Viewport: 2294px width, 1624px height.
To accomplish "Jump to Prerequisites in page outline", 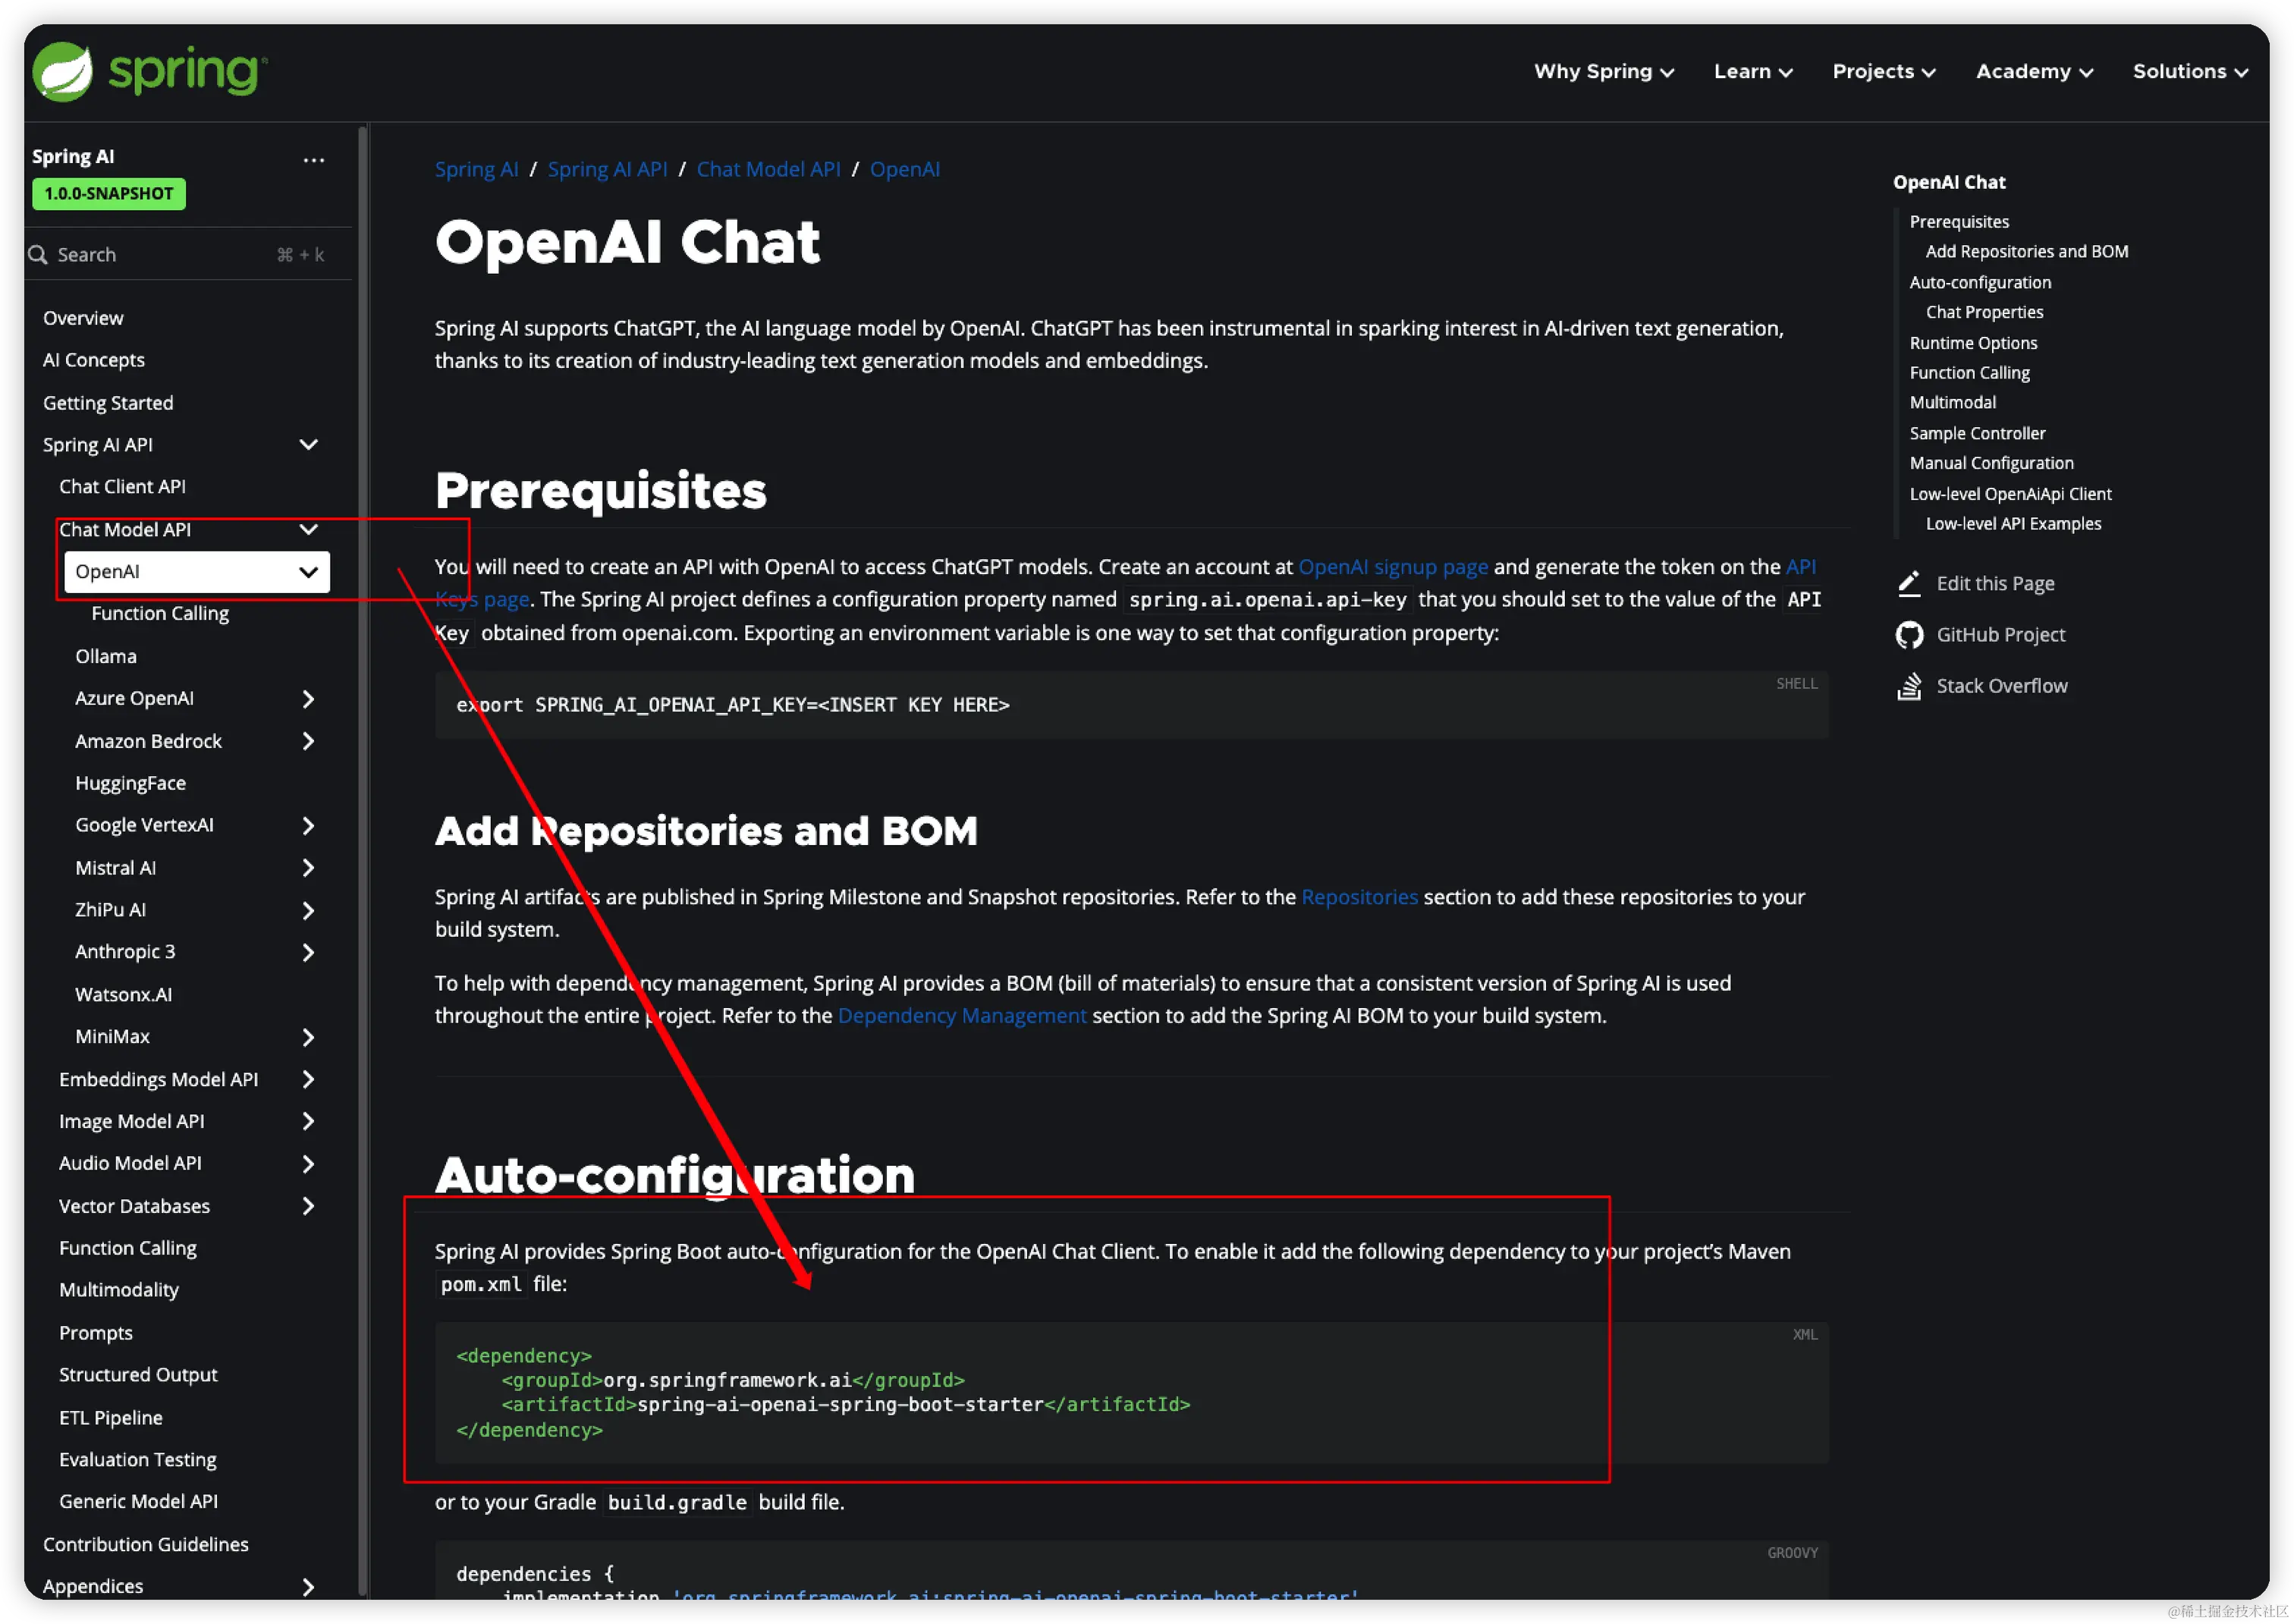I will tap(1958, 222).
